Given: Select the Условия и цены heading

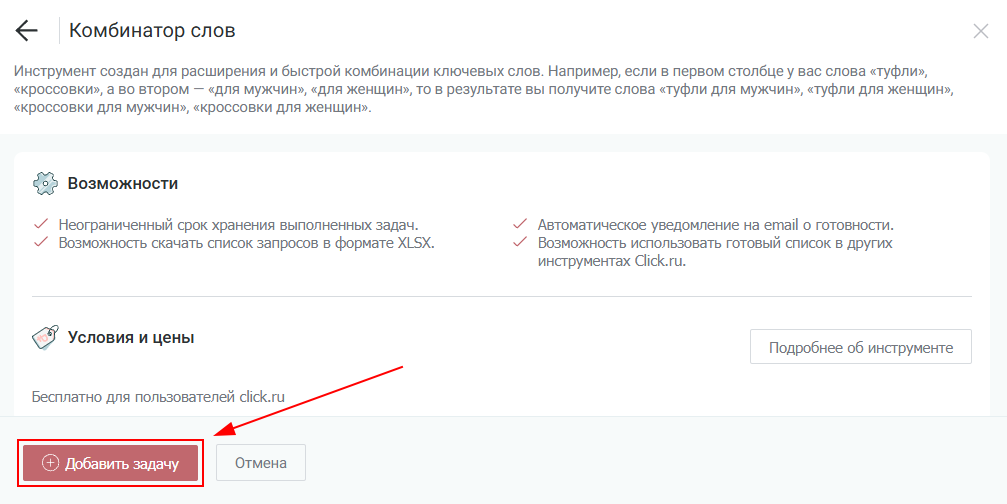Looking at the screenshot, I should pyautogui.click(x=131, y=338).
